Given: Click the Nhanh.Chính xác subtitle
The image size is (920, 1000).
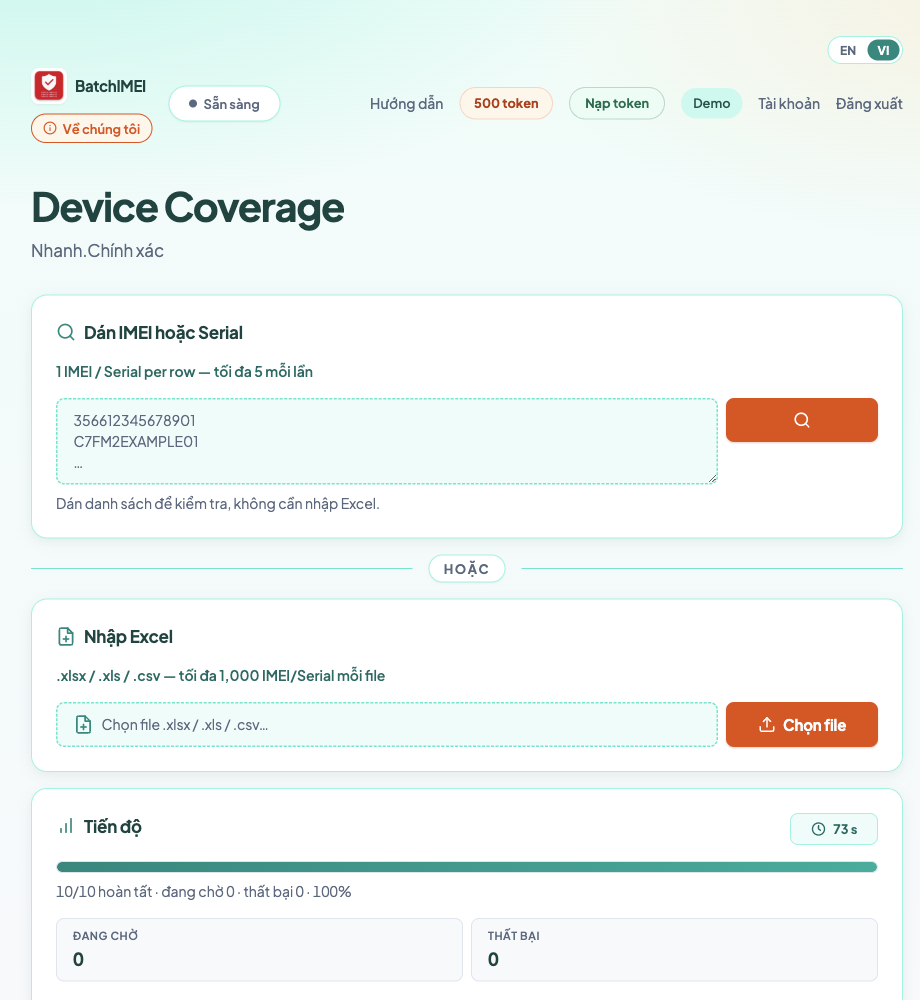Looking at the screenshot, I should click(x=98, y=251).
